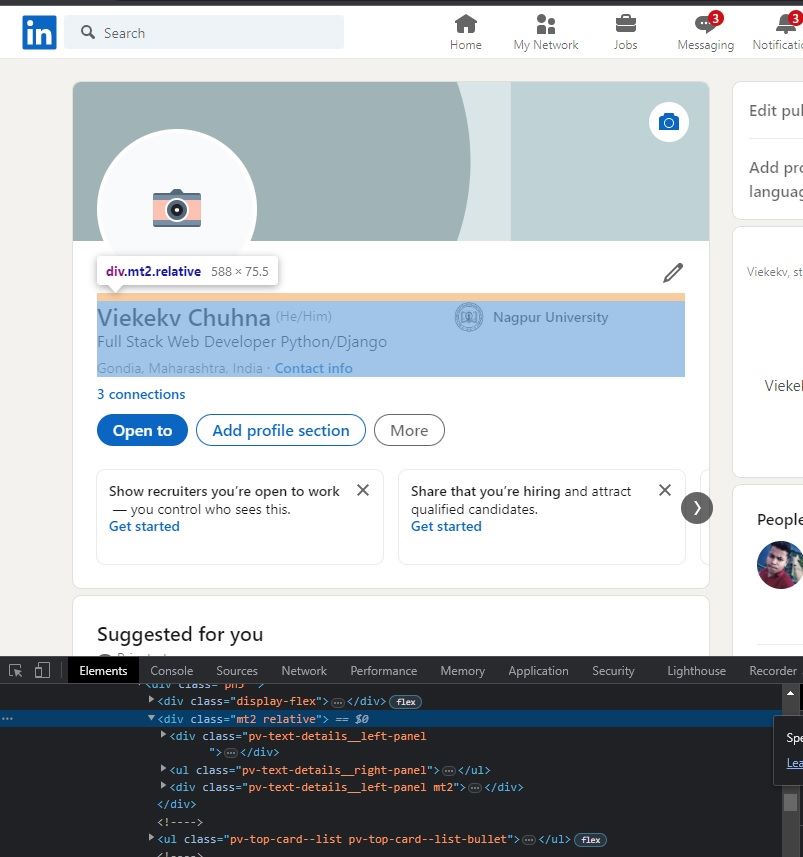The height and width of the screenshot is (857, 803).
Task: Select the Full Stack Web Developer headline
Action: coord(242,342)
